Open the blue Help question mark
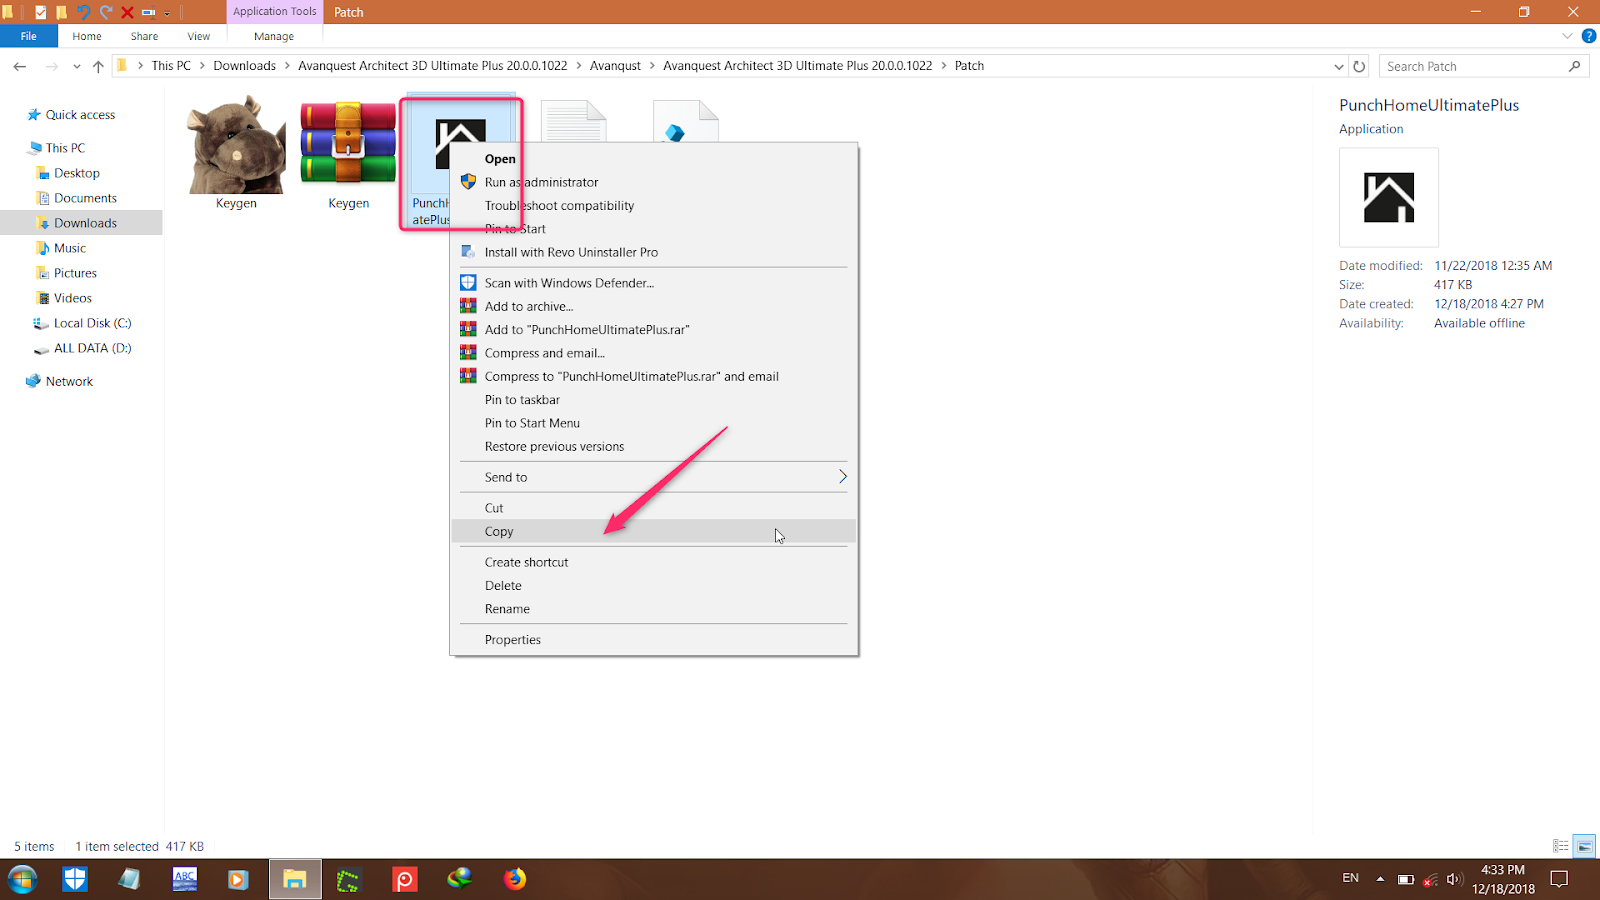 pos(1588,36)
